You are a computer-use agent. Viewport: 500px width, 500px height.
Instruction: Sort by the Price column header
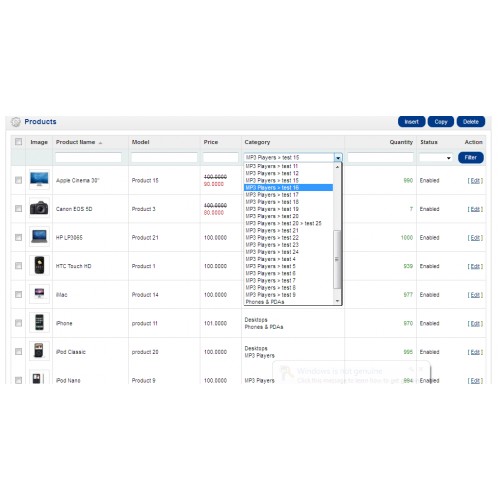(x=211, y=142)
